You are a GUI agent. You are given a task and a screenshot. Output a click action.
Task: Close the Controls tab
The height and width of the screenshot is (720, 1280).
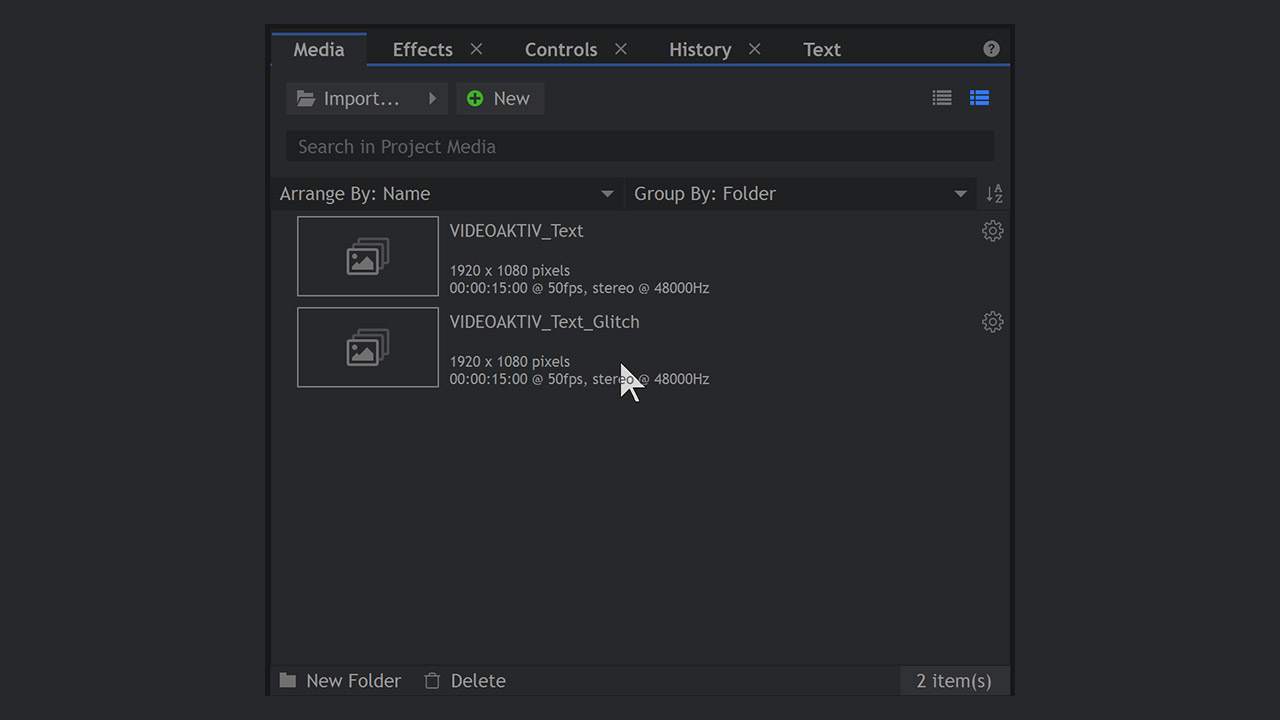621,49
